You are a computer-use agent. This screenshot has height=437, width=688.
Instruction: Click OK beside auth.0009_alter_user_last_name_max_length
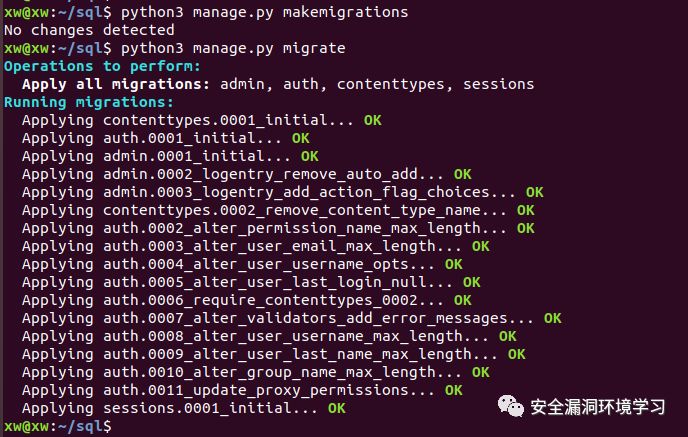pyautogui.click(x=516, y=354)
